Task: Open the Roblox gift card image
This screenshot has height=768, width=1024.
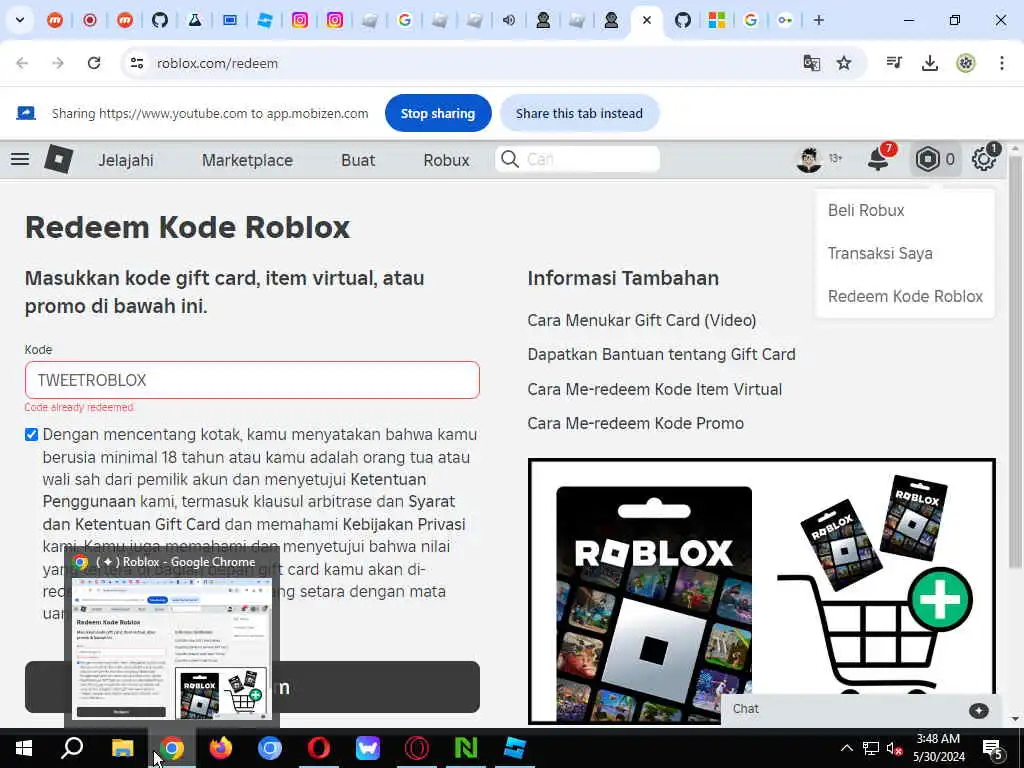Action: 761,592
